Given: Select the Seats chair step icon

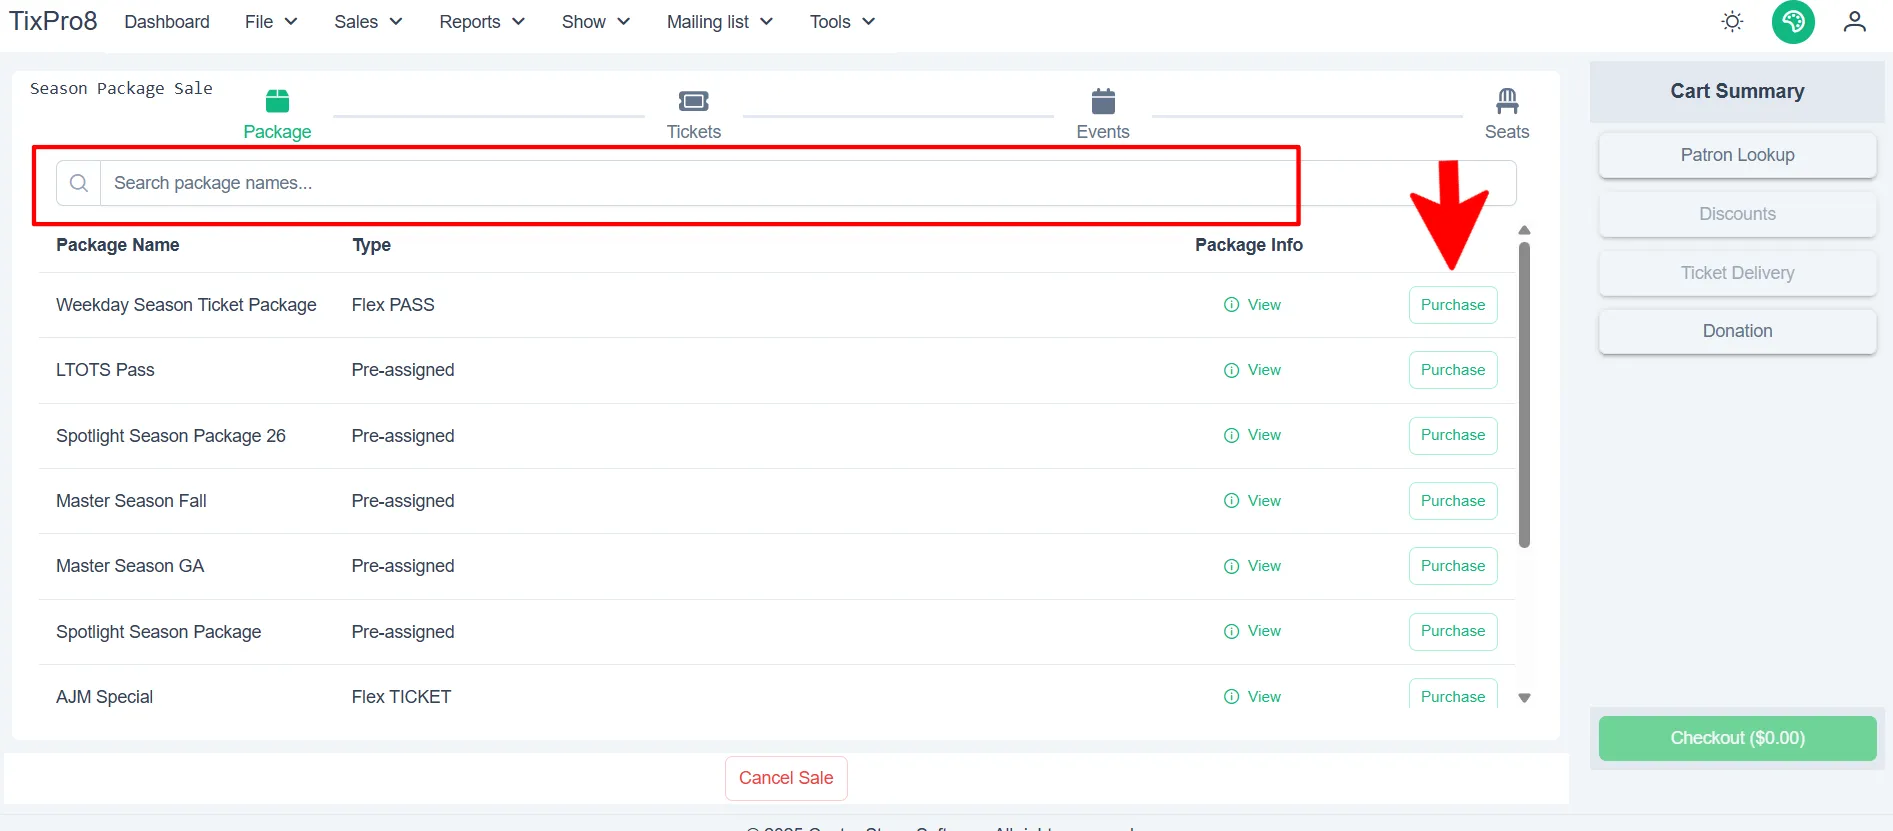Looking at the screenshot, I should pos(1507,101).
